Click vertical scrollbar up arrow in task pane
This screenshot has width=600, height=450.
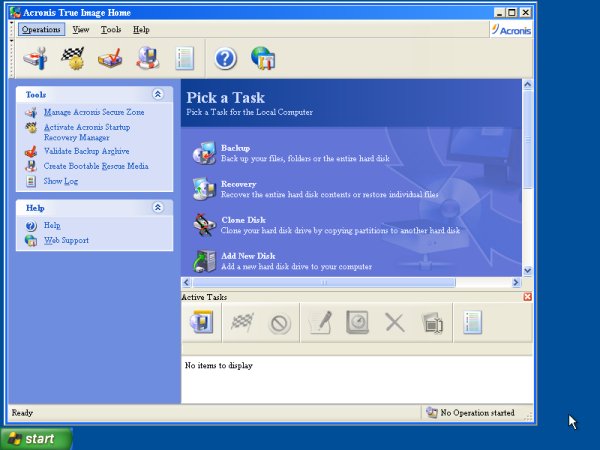(x=527, y=85)
